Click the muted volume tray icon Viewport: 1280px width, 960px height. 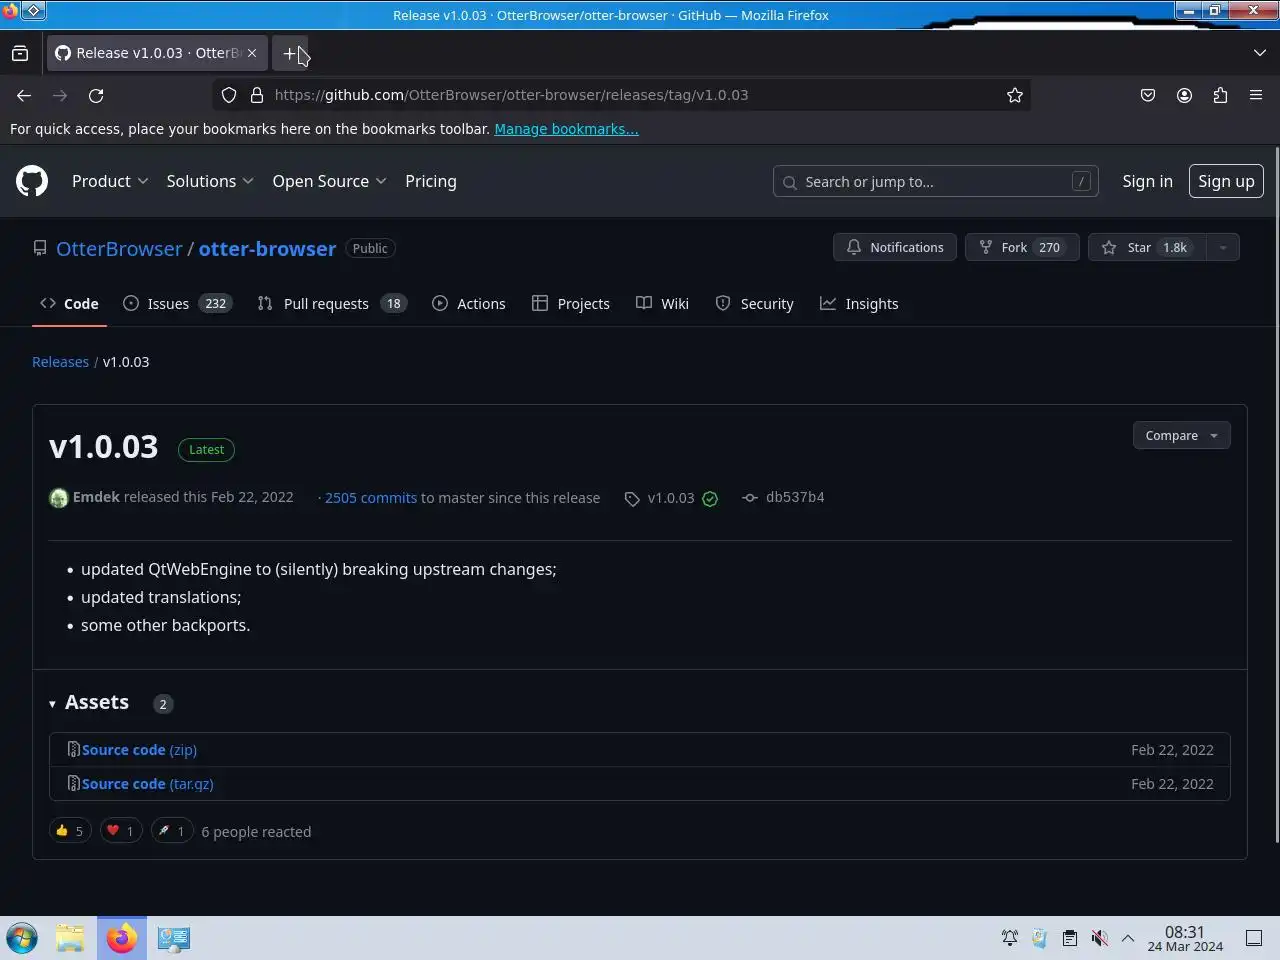[x=1100, y=938]
